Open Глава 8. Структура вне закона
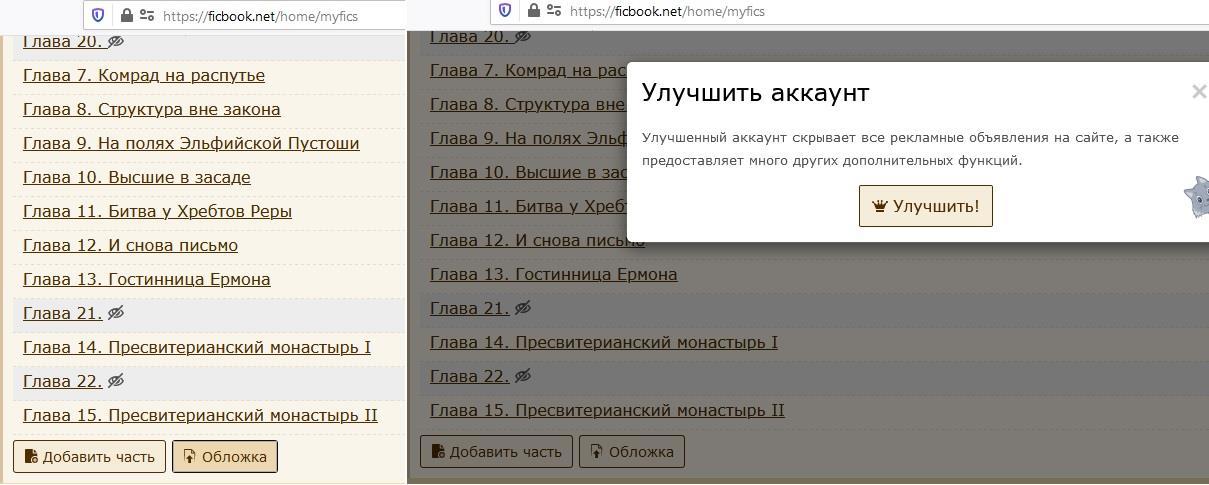Image resolution: width=1209 pixels, height=485 pixels. tap(152, 110)
